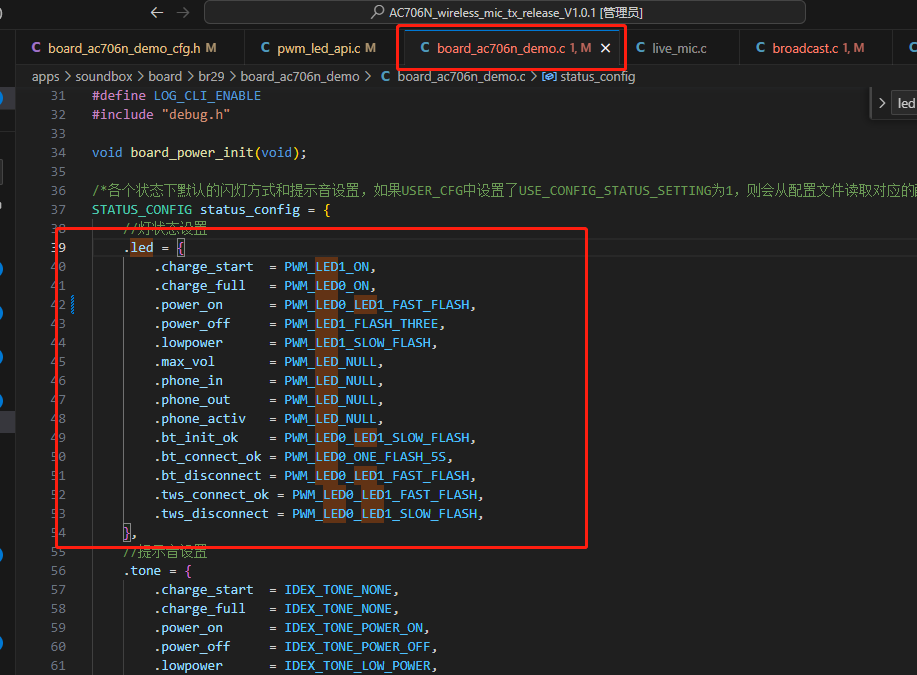Open the 'board' breadcrumb folder
Image resolution: width=917 pixels, height=675 pixels.
point(165,77)
